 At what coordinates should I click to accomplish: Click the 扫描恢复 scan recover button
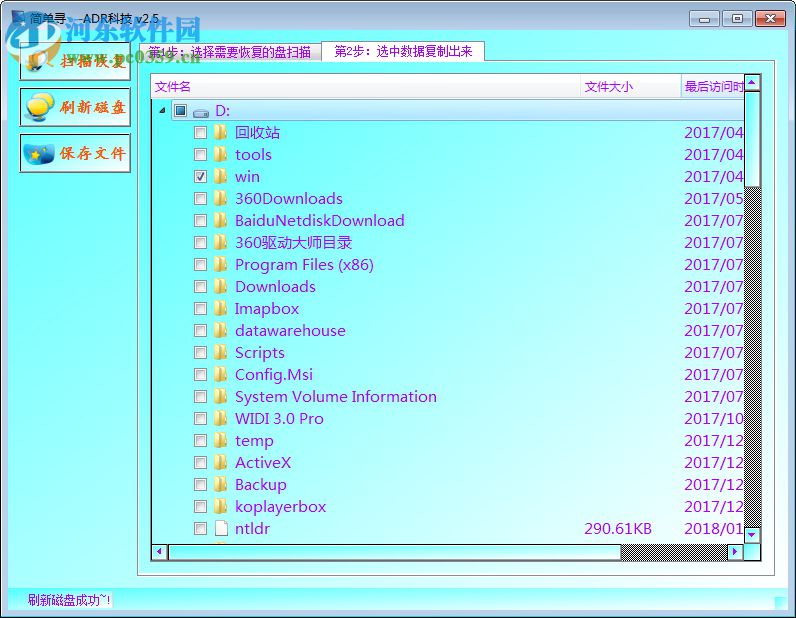75,61
